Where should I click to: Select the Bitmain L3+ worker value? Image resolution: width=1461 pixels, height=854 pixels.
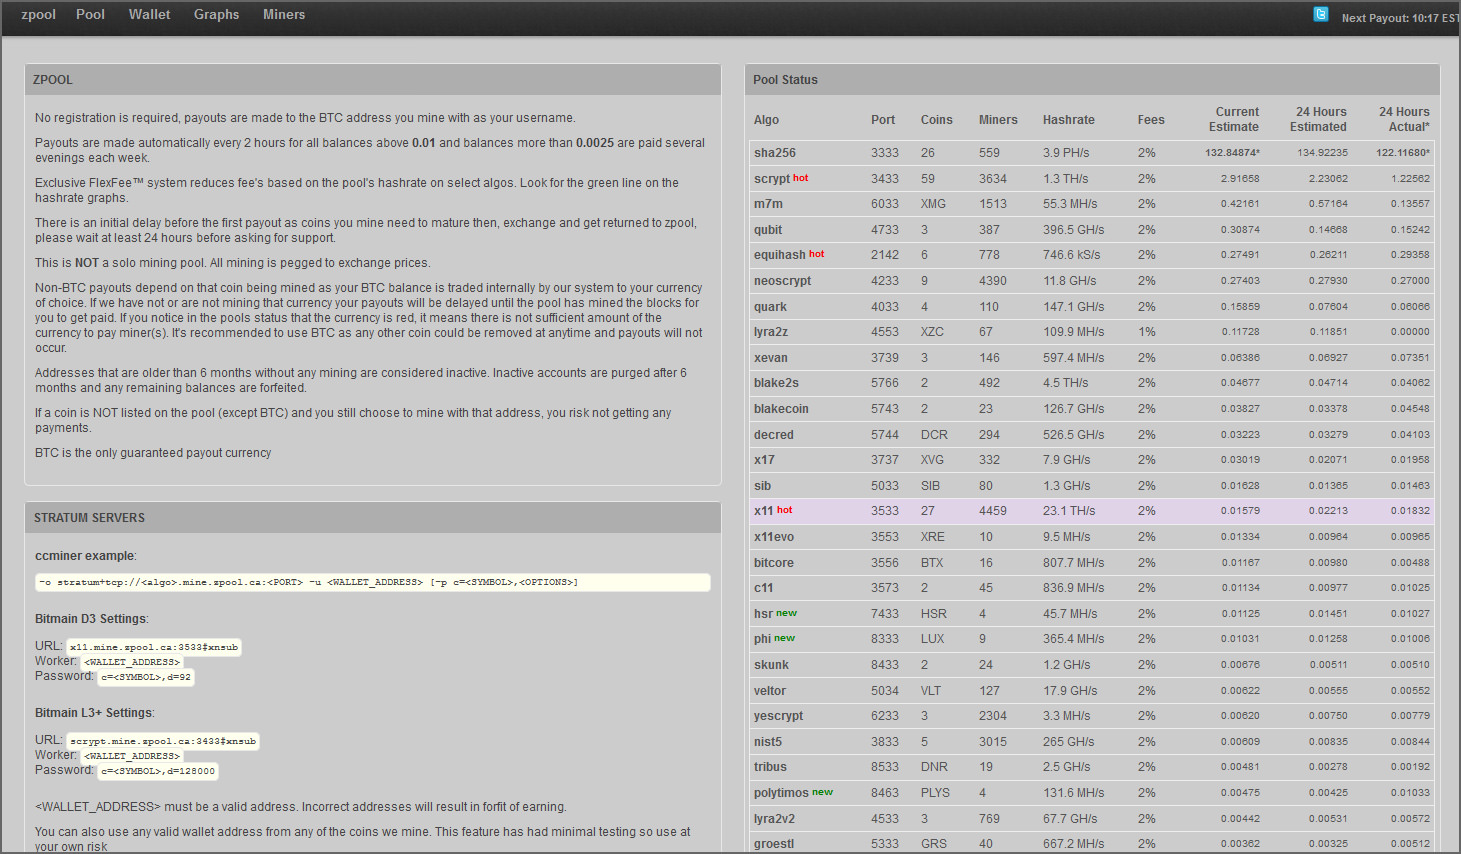point(132,756)
